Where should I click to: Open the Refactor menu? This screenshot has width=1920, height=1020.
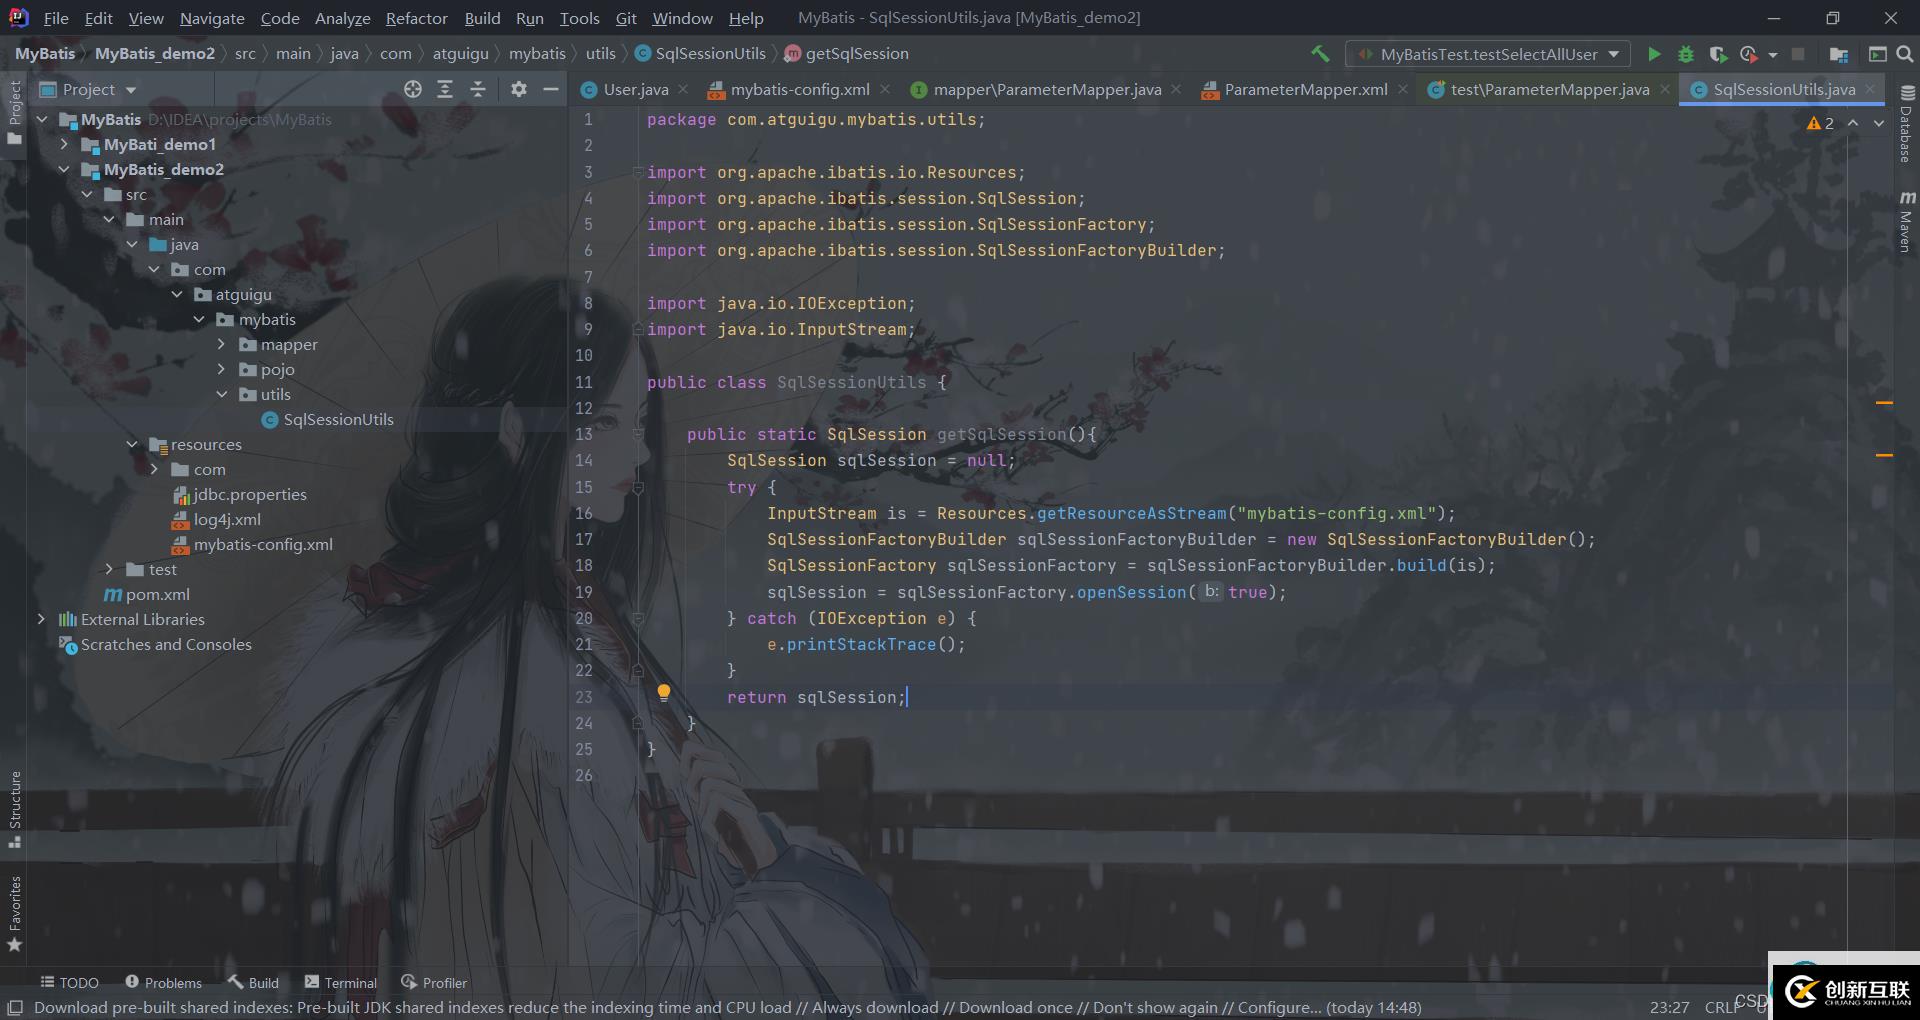pos(416,18)
